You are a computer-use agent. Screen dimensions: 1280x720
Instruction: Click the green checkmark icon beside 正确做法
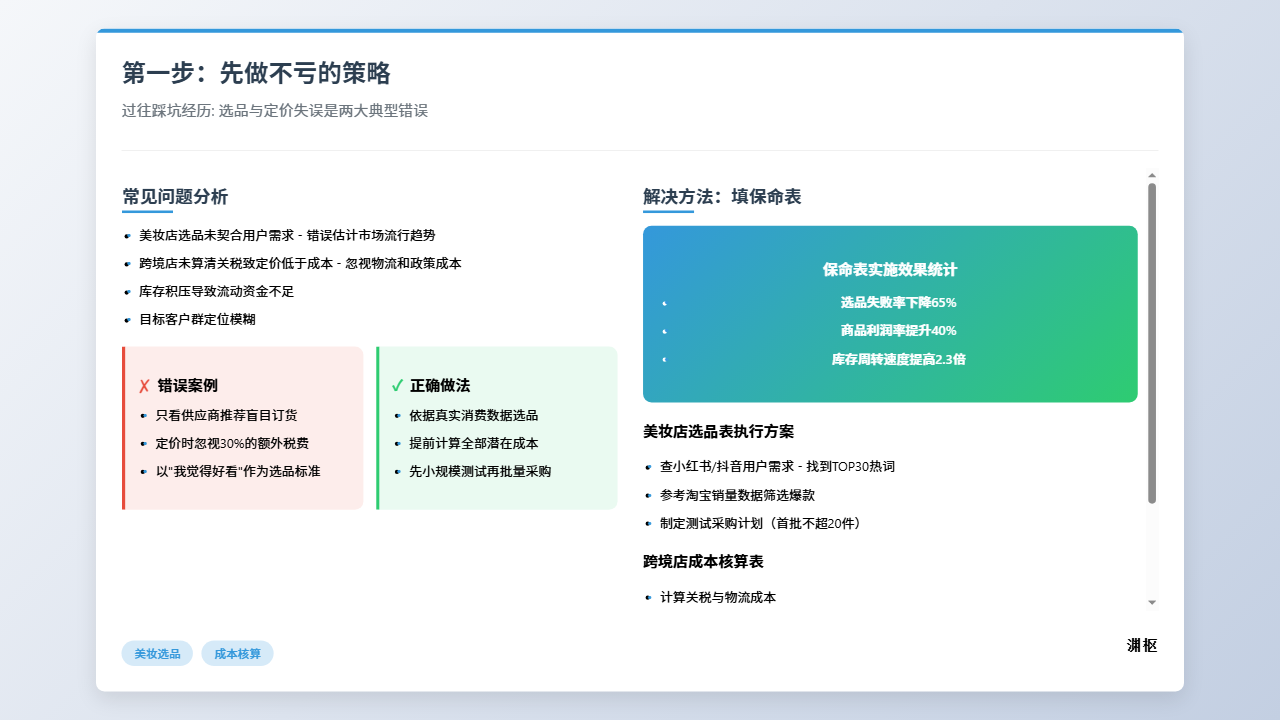(x=397, y=386)
